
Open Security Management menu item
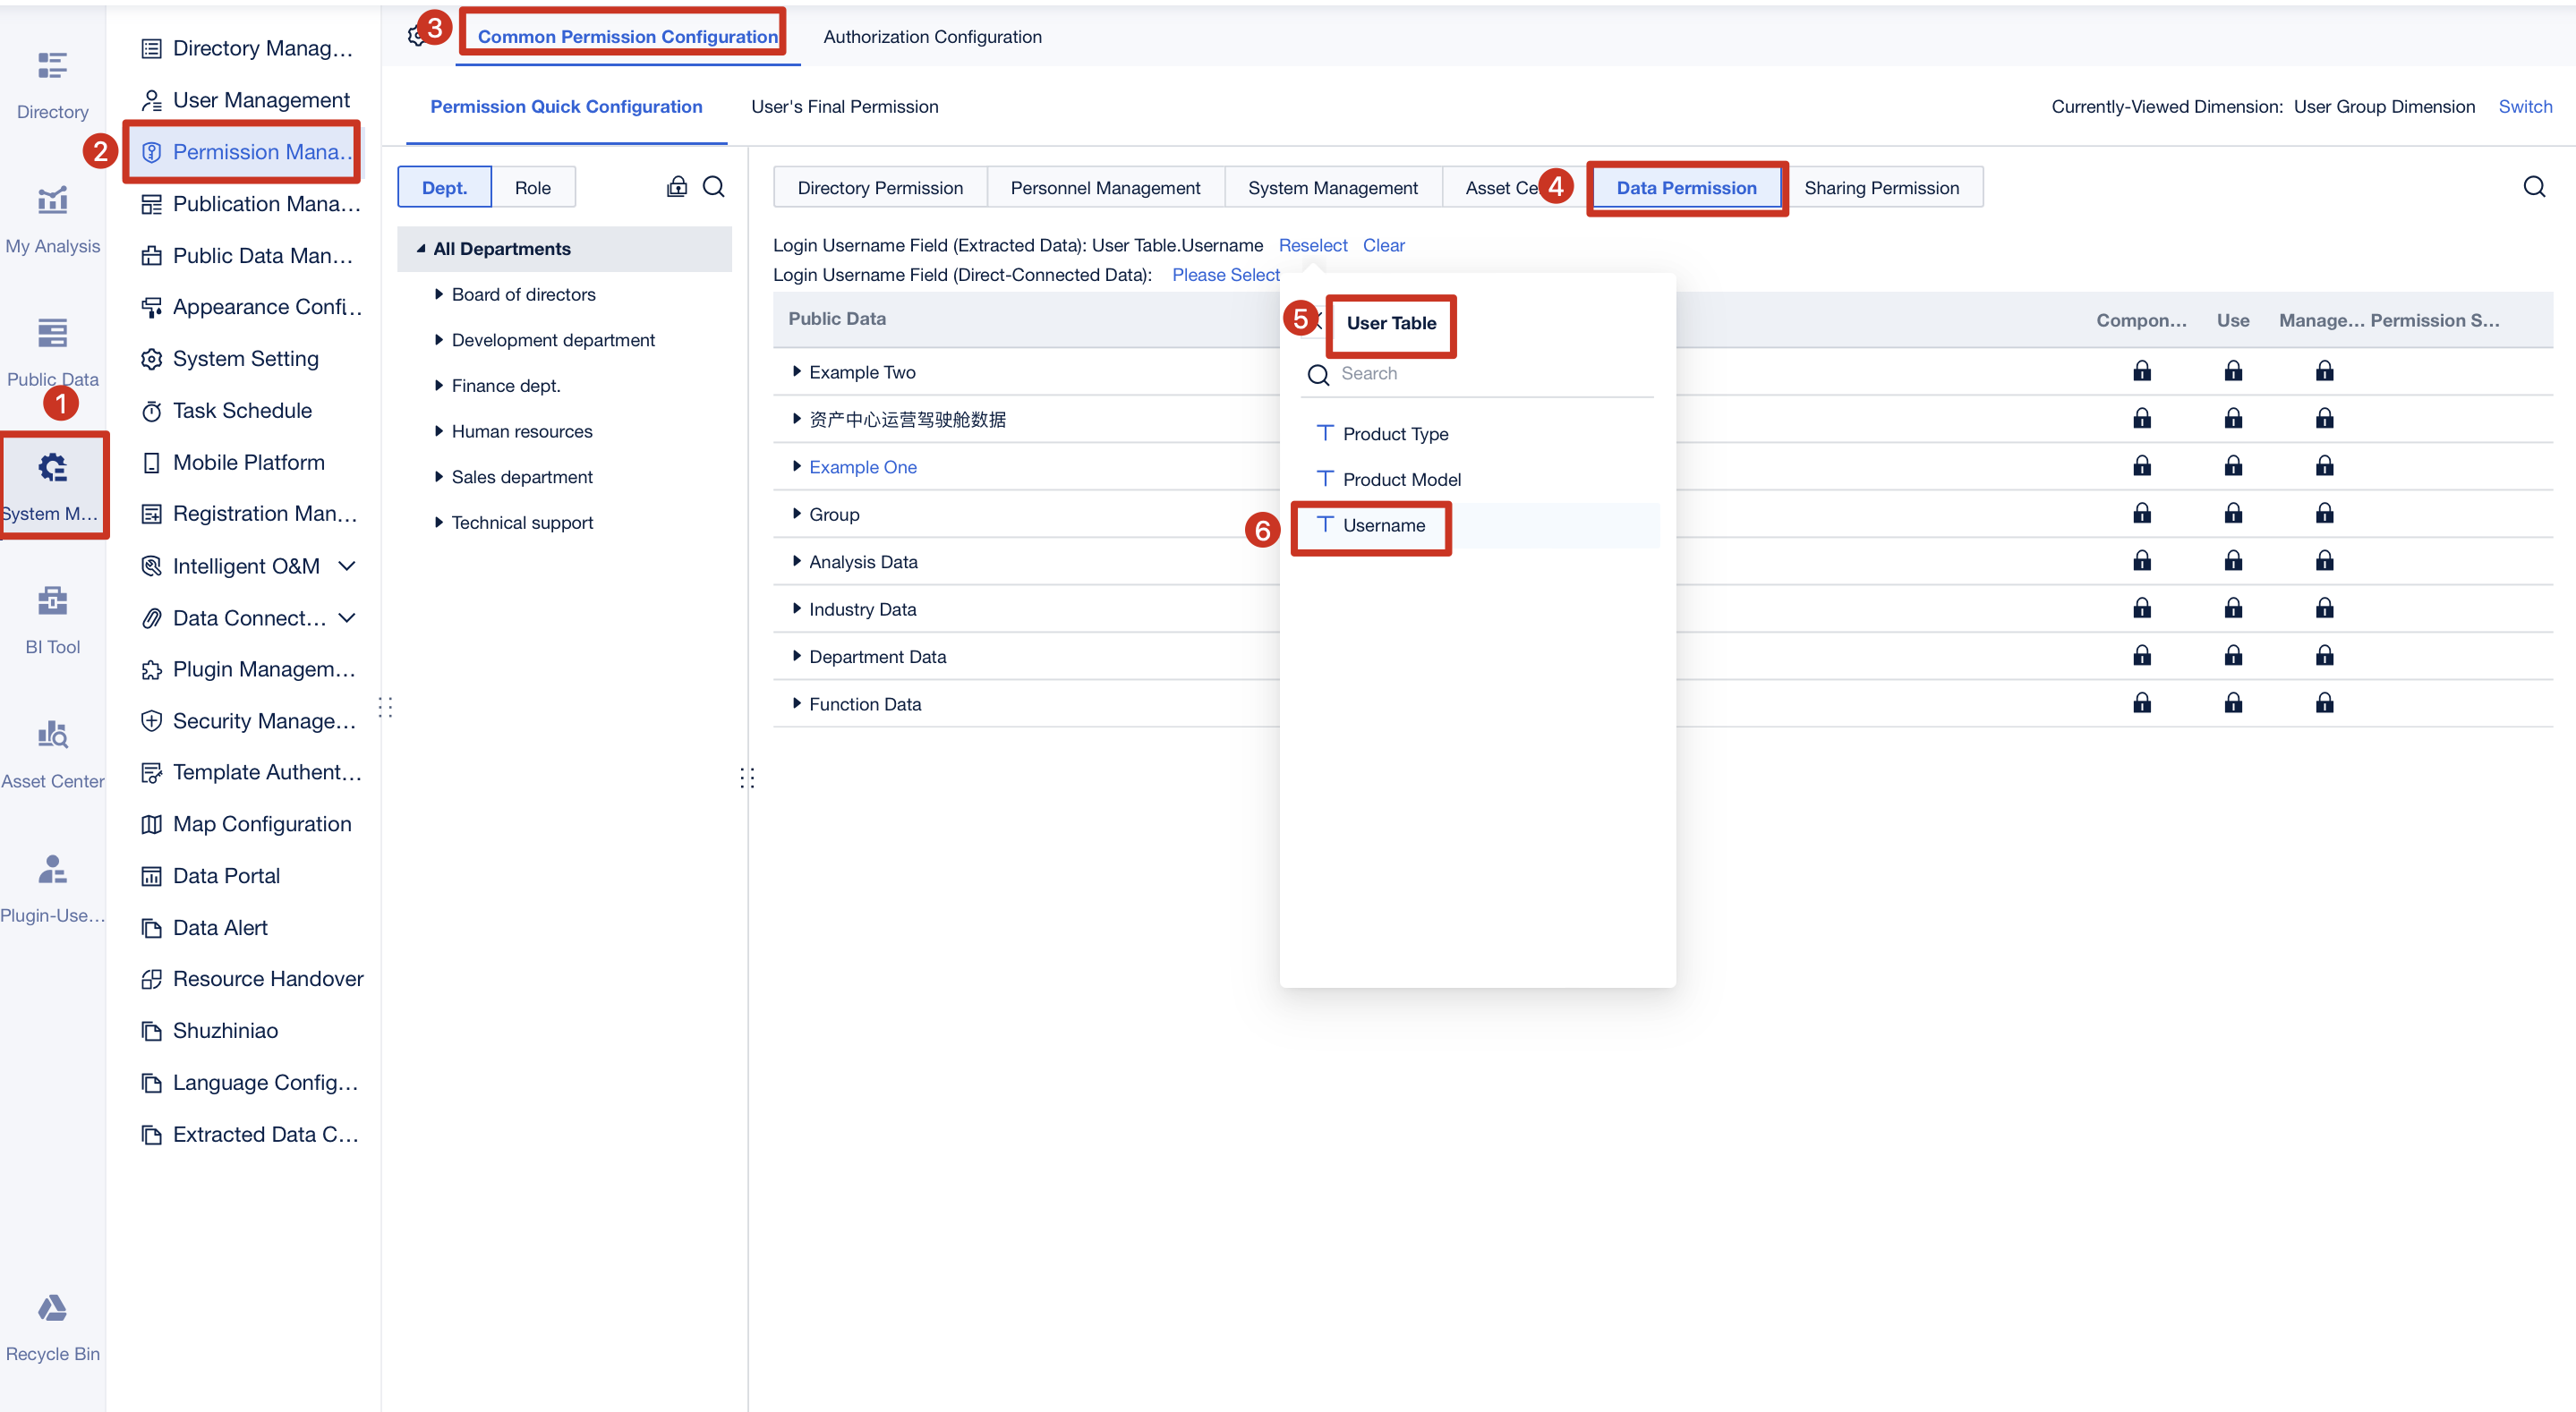[x=249, y=721]
